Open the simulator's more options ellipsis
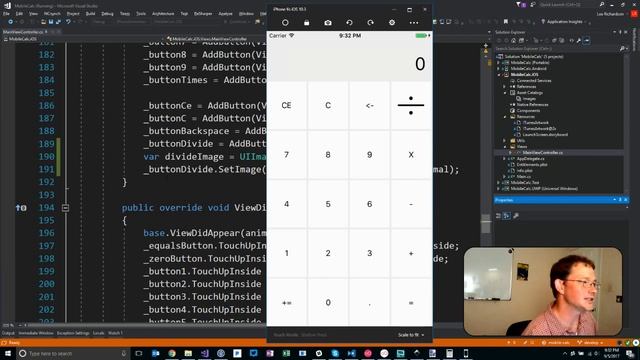The height and width of the screenshot is (360, 640). pos(414,23)
